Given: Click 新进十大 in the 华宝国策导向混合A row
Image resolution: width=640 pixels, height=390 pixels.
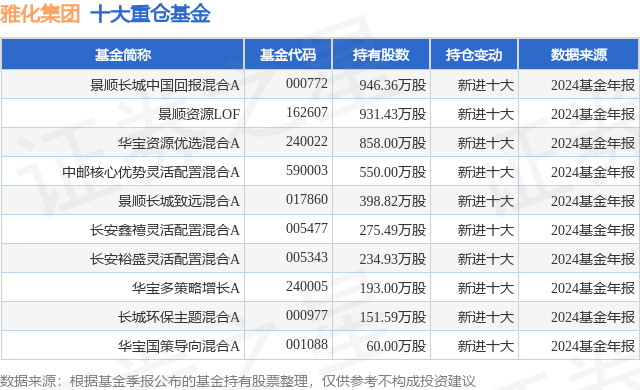Looking at the screenshot, I should 485,346.
